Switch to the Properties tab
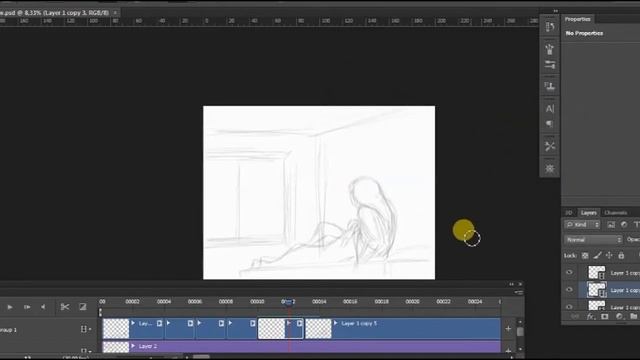 tap(578, 19)
